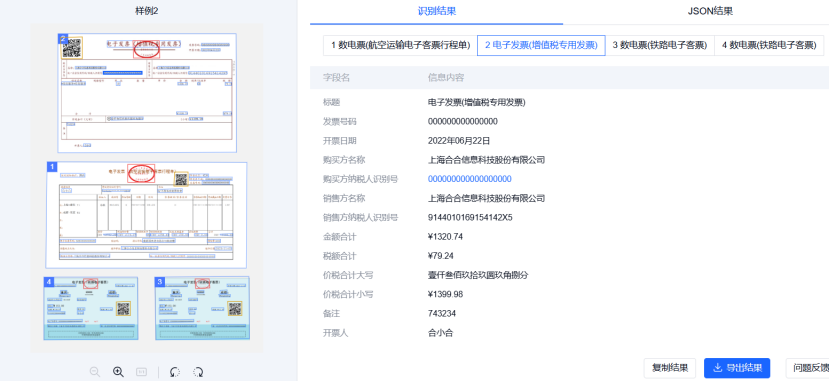Screen dimensions: 830x382
Task: Click the 标题 value 电子发票(增值税专用发票)
Action: [476, 102]
